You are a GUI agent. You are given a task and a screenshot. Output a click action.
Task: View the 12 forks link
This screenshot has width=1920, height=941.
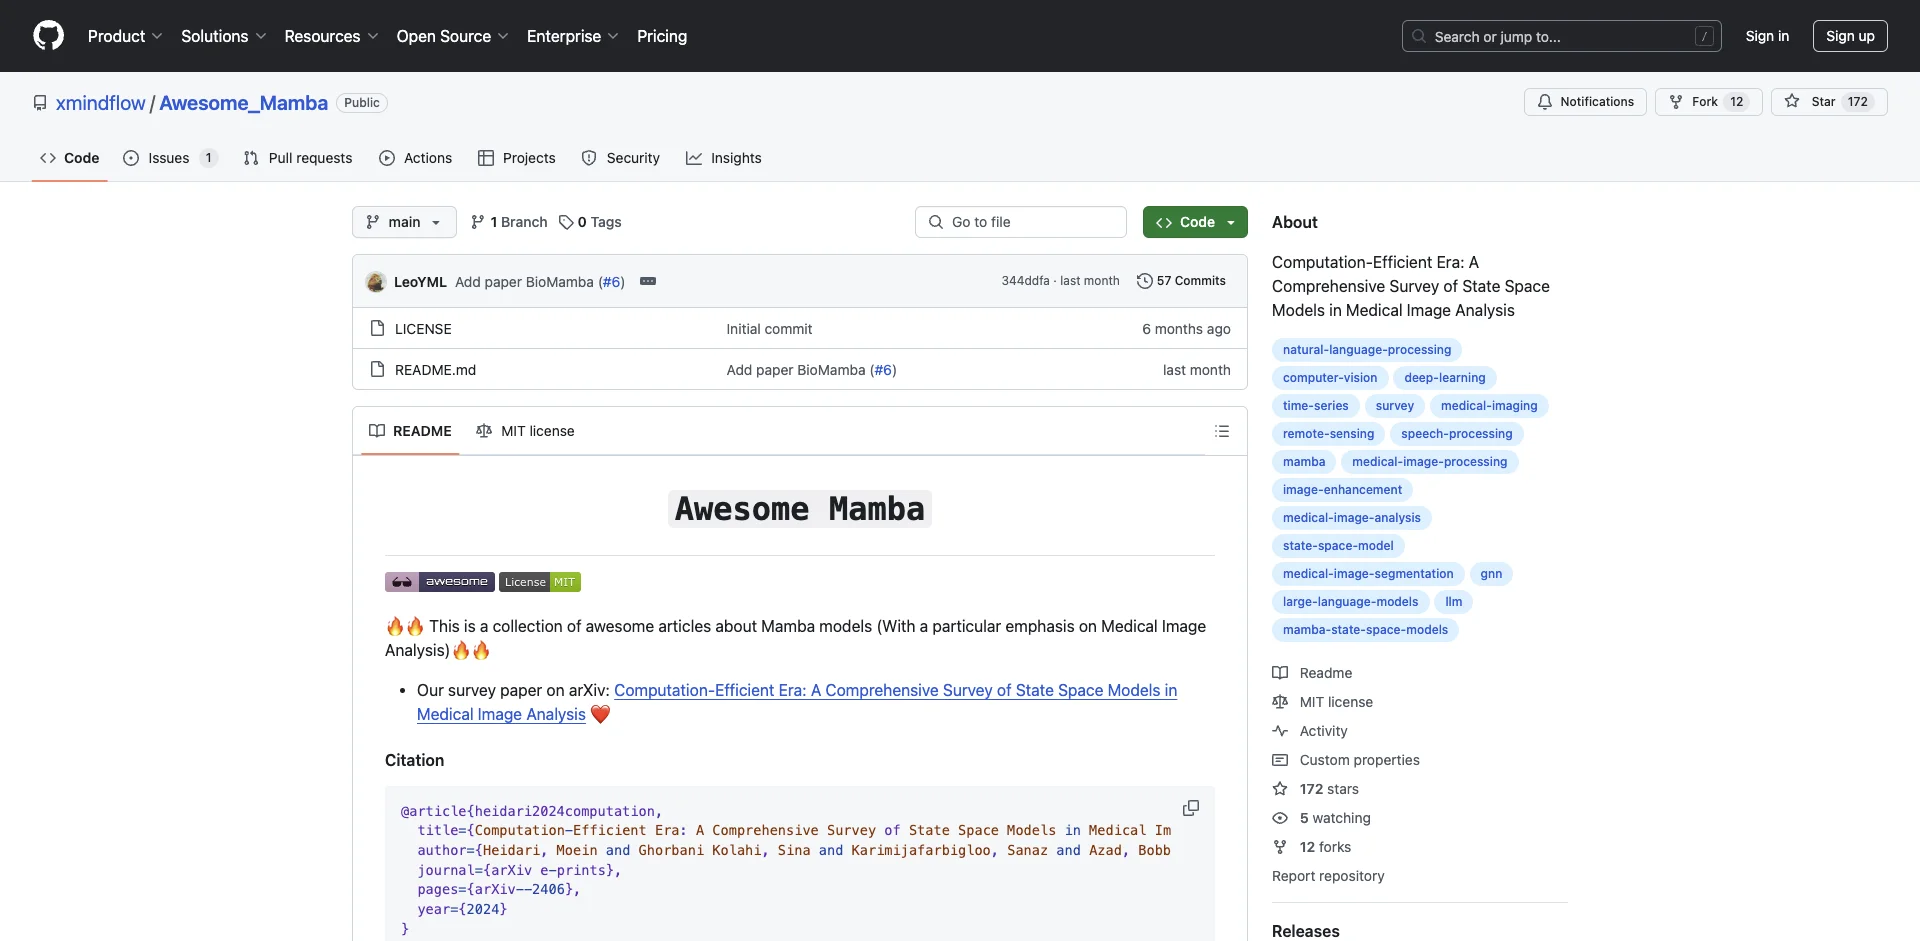coord(1312,847)
